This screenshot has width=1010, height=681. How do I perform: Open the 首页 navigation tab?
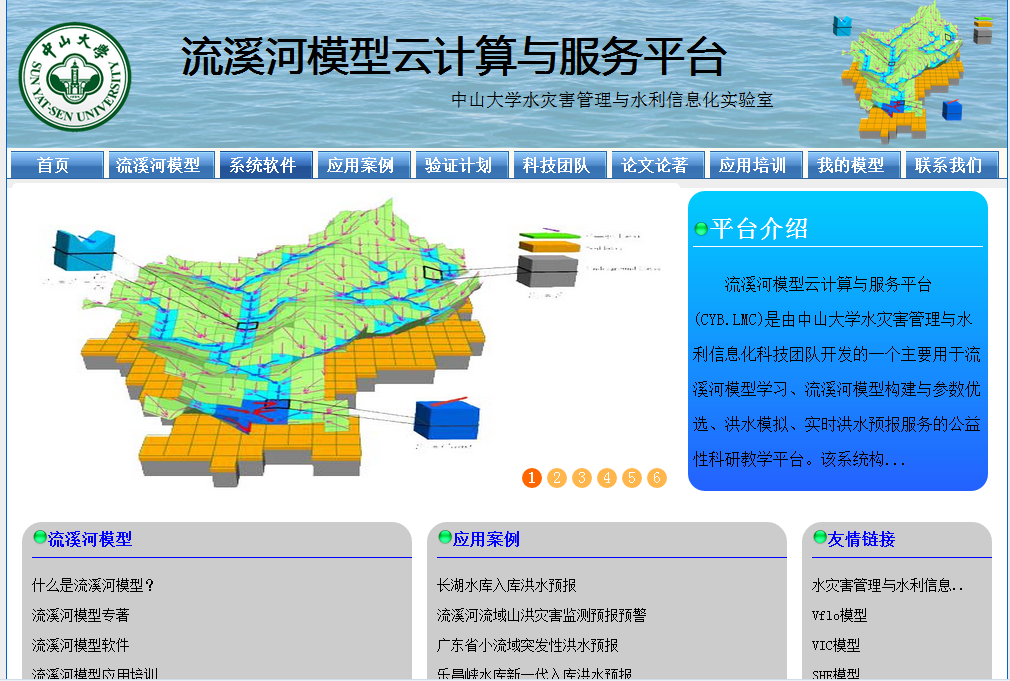coord(56,165)
